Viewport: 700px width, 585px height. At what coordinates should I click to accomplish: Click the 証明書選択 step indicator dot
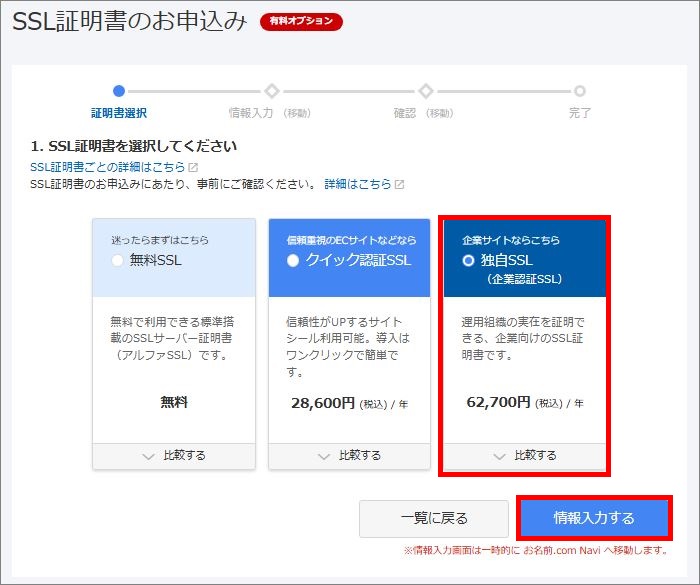coord(119,91)
